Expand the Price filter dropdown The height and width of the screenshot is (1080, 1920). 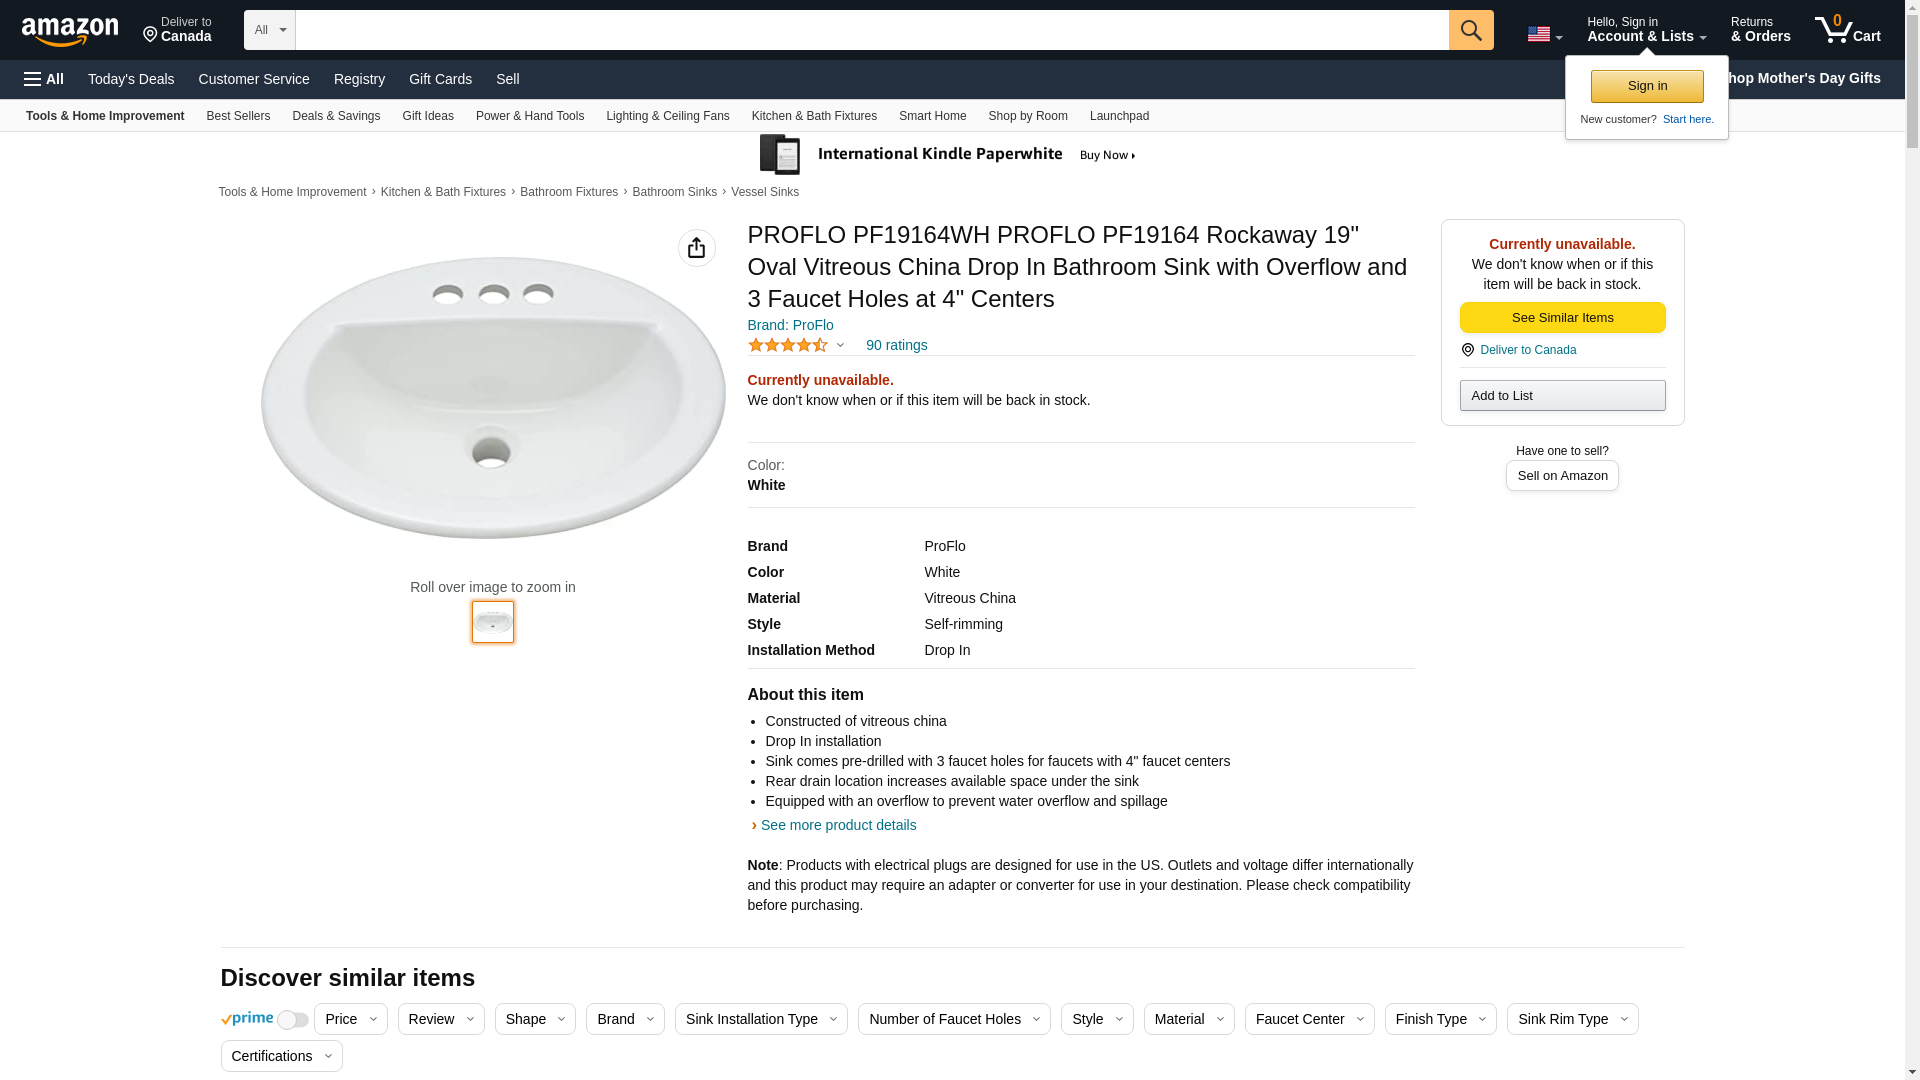350,1019
